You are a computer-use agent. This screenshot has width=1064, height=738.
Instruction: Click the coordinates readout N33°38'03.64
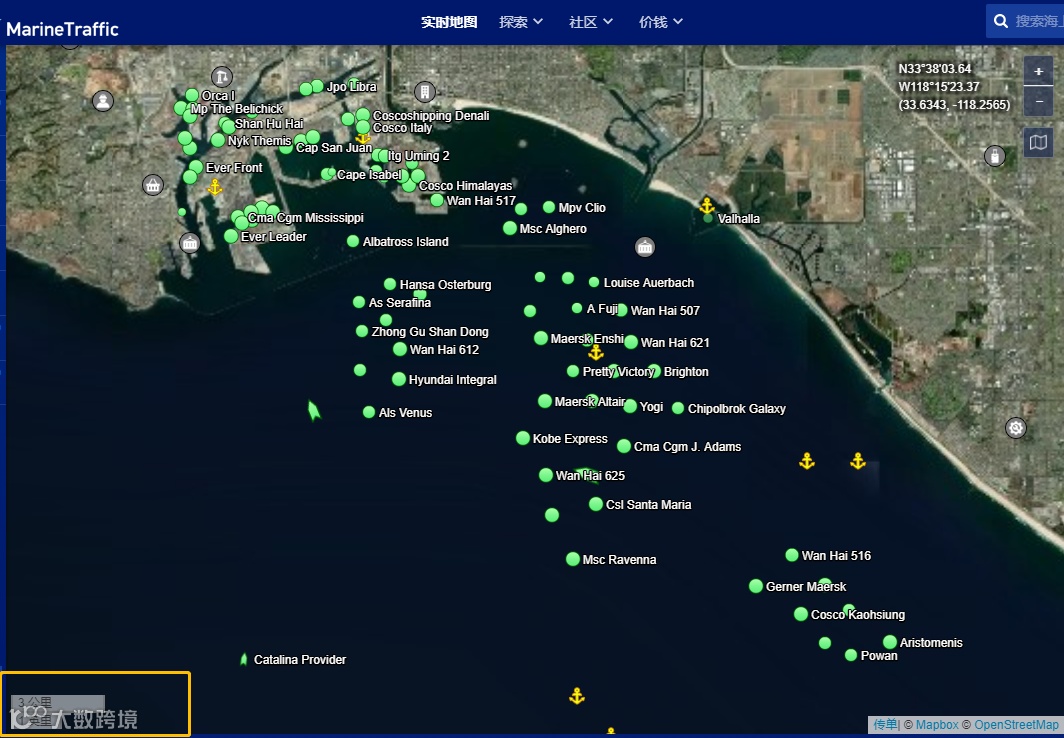935,69
